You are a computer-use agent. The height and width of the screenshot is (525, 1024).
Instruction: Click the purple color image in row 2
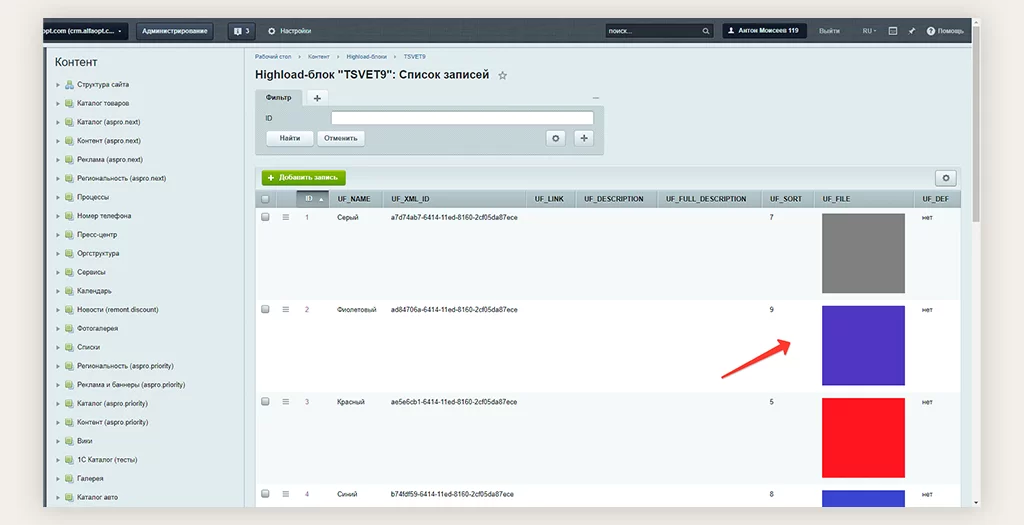[x=862, y=345]
